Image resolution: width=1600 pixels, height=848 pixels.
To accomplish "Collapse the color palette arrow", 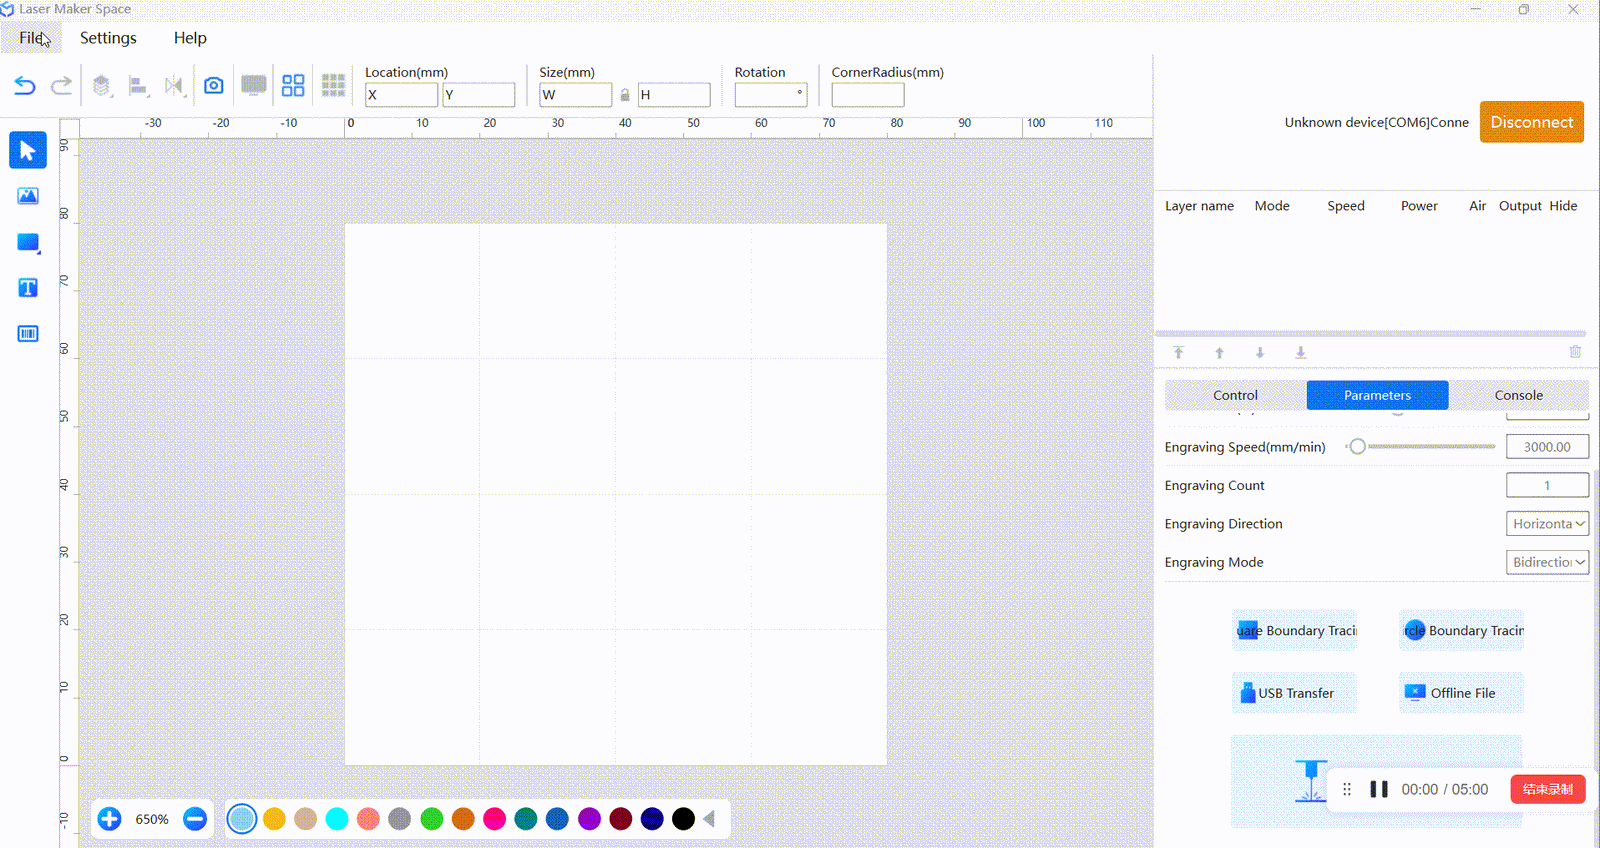I will point(709,819).
